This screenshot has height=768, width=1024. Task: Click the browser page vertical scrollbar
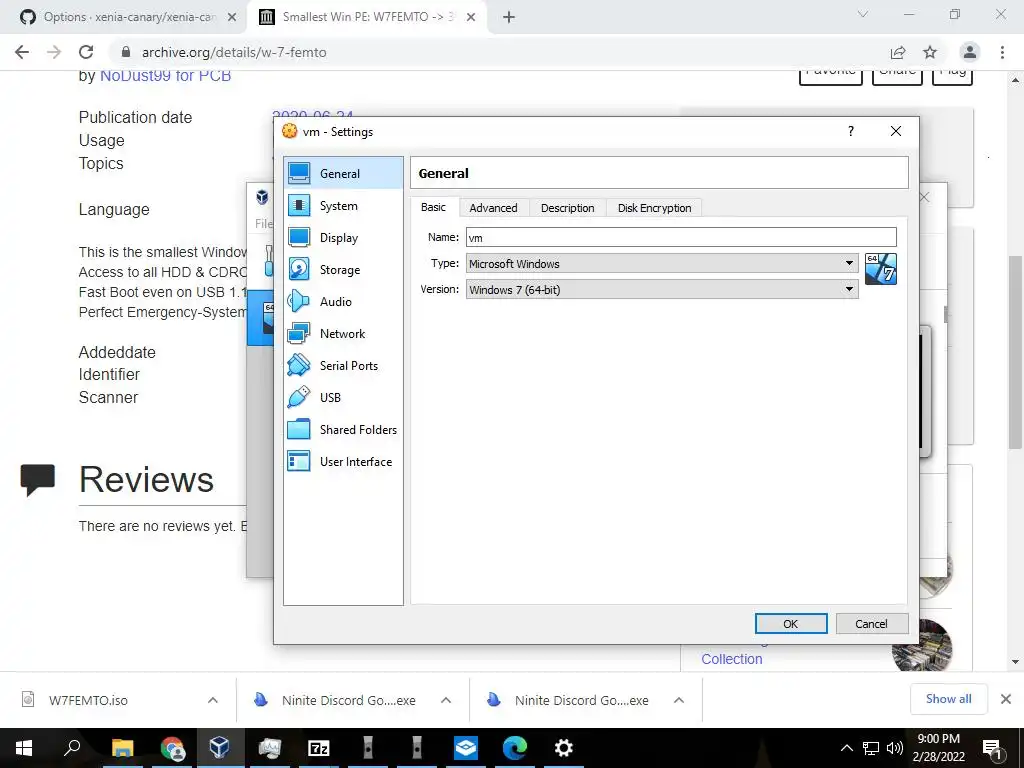[x=1015, y=353]
